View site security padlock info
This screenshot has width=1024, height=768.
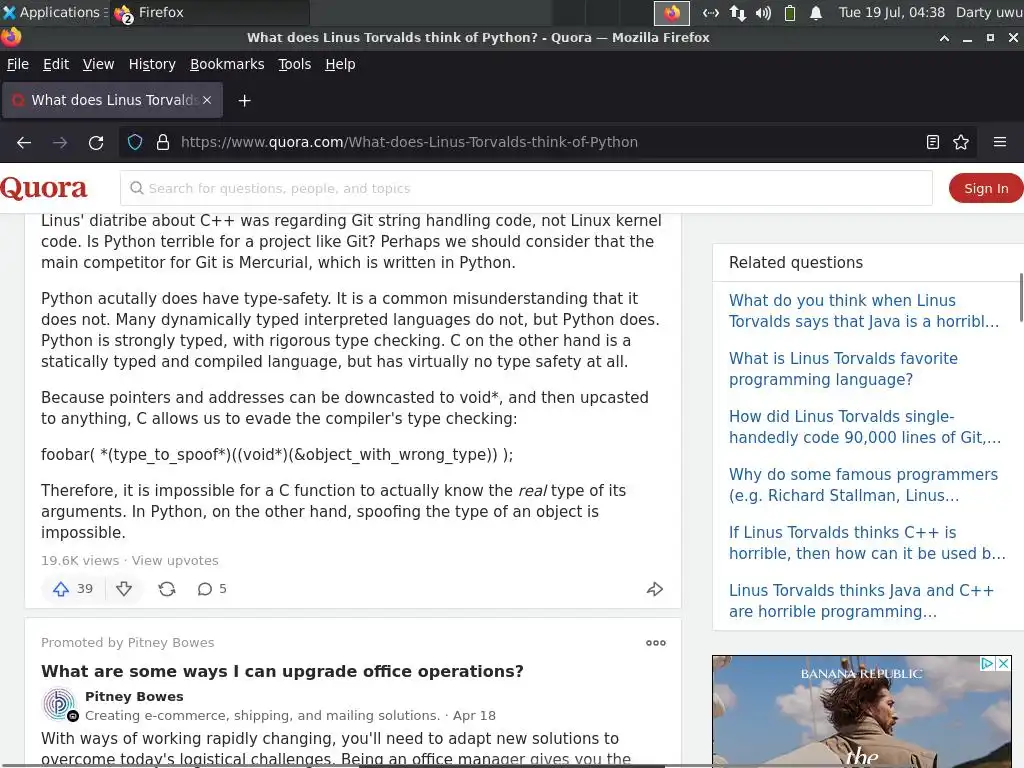163,142
